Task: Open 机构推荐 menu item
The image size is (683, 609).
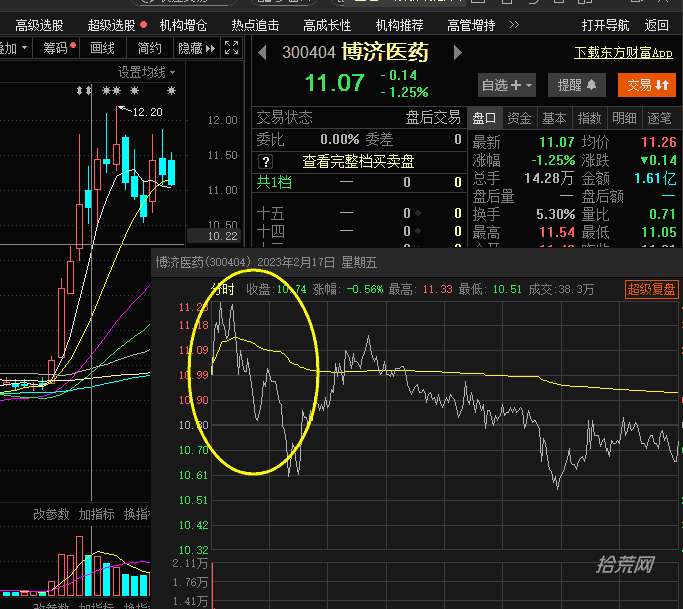Action: (399, 25)
